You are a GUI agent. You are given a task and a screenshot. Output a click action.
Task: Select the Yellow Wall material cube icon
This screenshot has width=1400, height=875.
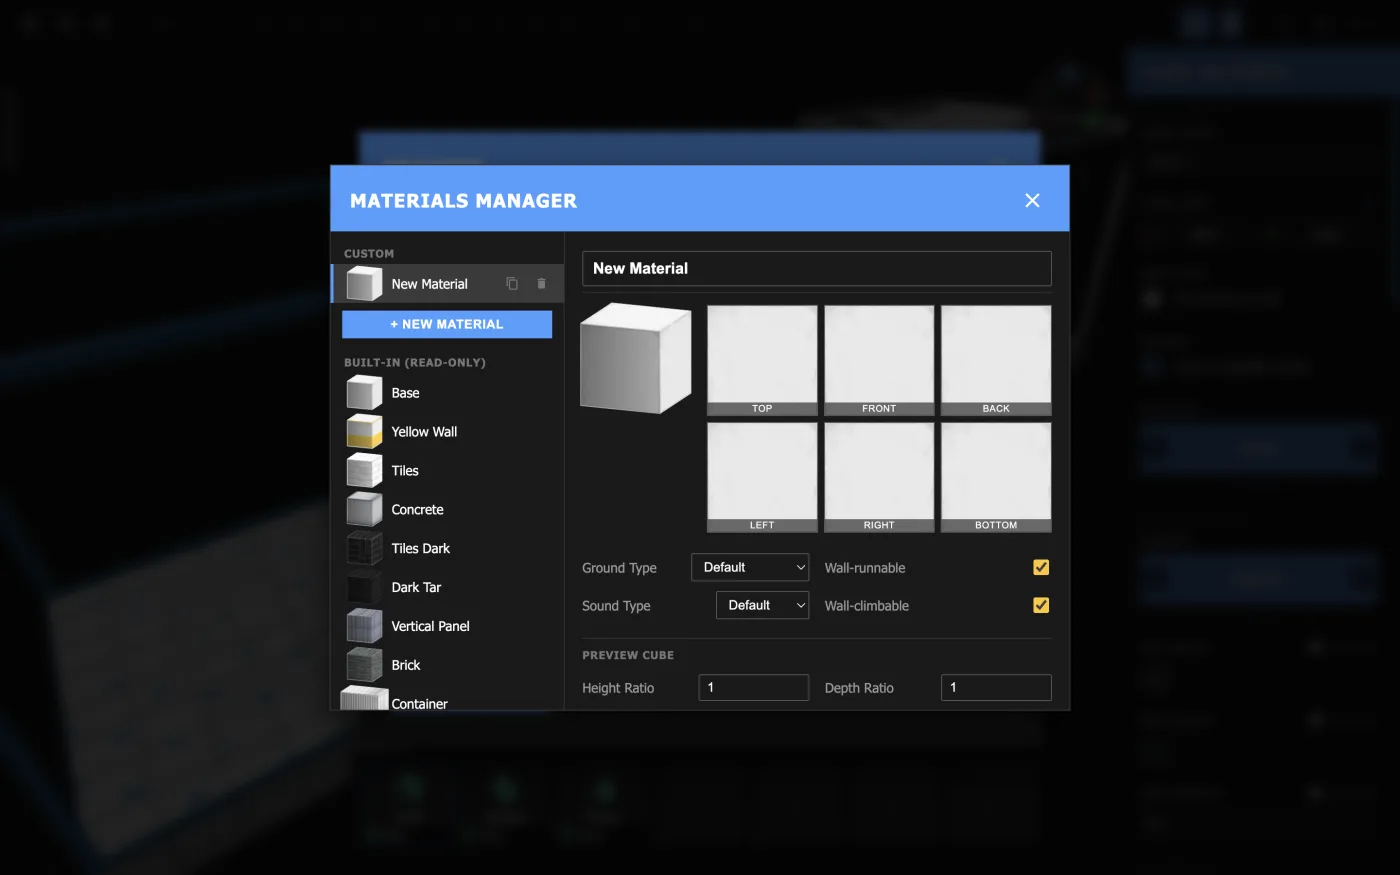pos(364,432)
